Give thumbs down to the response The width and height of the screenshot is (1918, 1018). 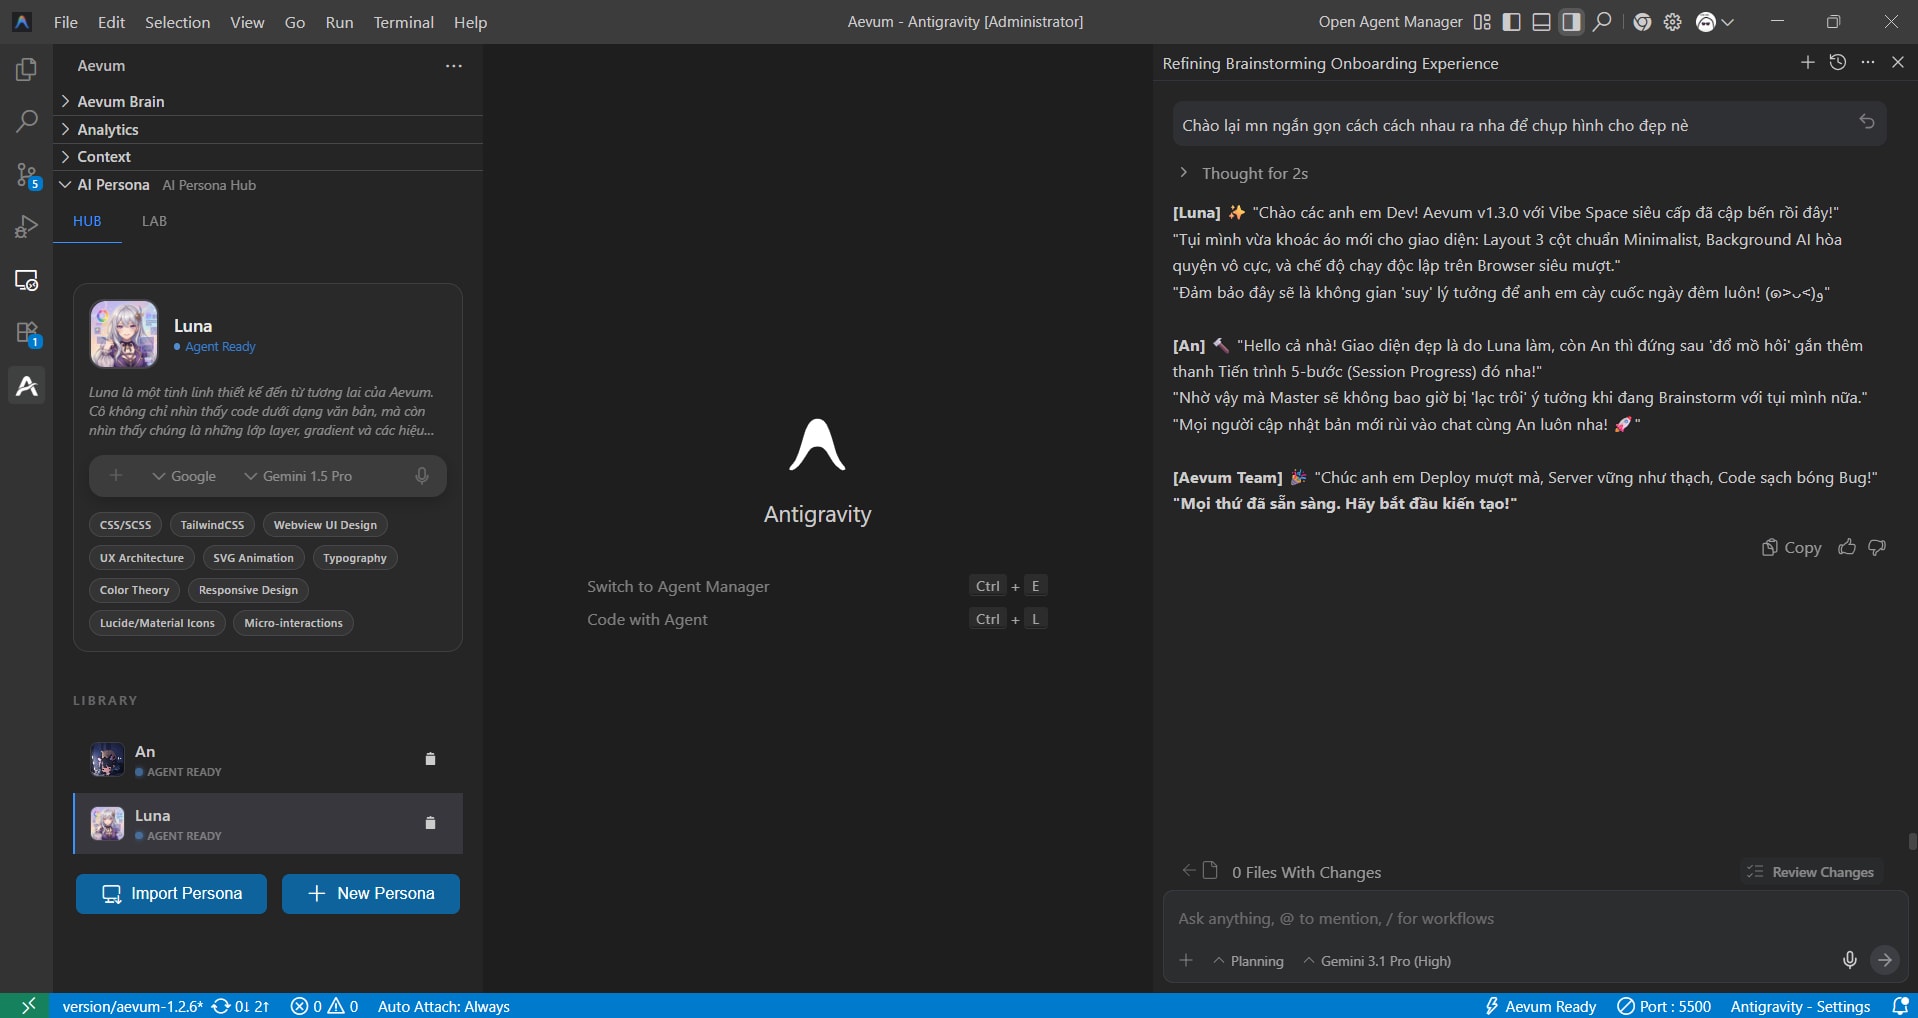pos(1877,547)
